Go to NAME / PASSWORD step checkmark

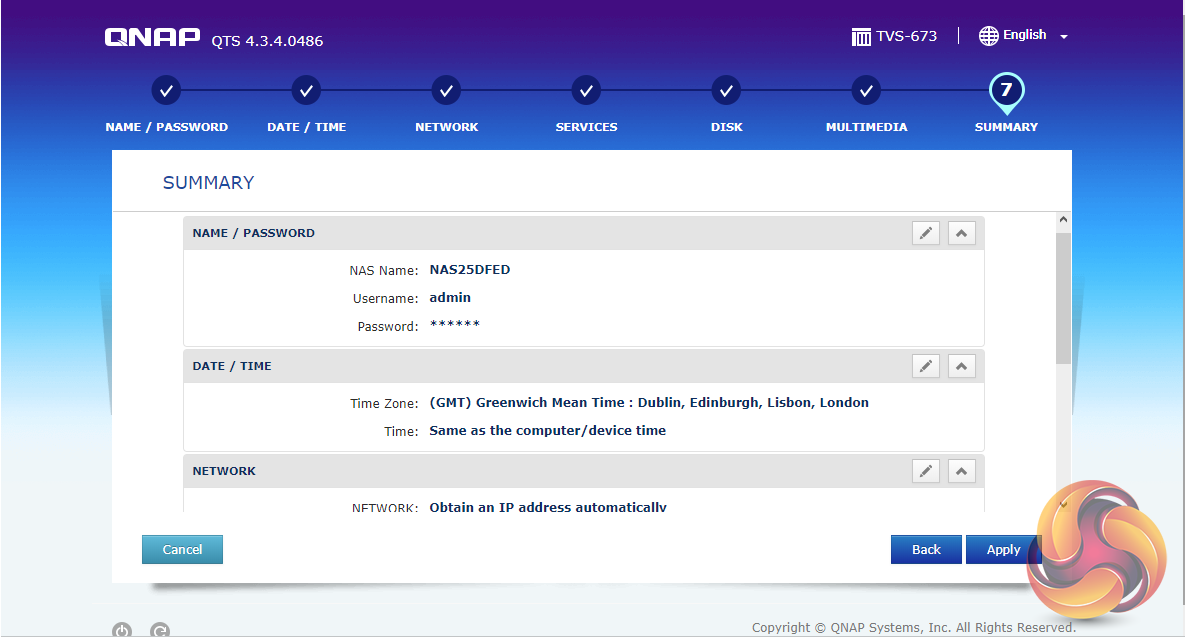(166, 91)
